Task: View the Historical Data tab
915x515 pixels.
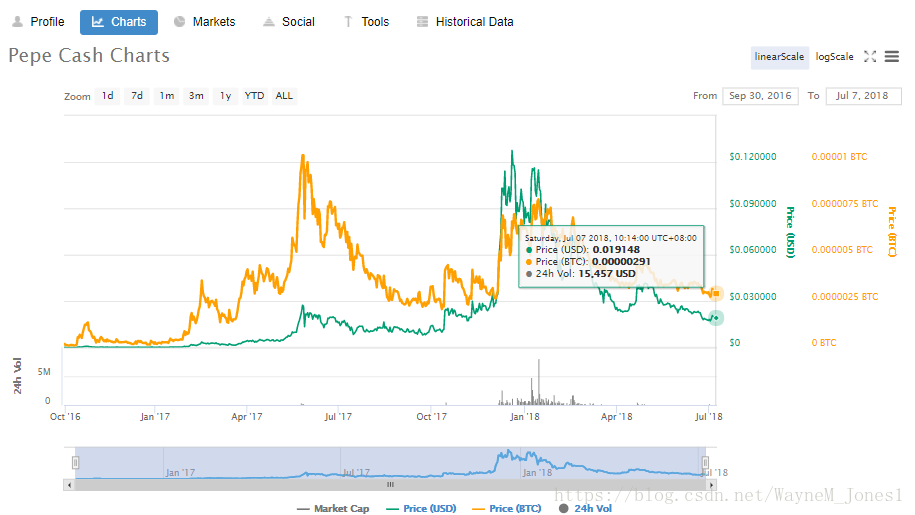Action: [x=465, y=22]
